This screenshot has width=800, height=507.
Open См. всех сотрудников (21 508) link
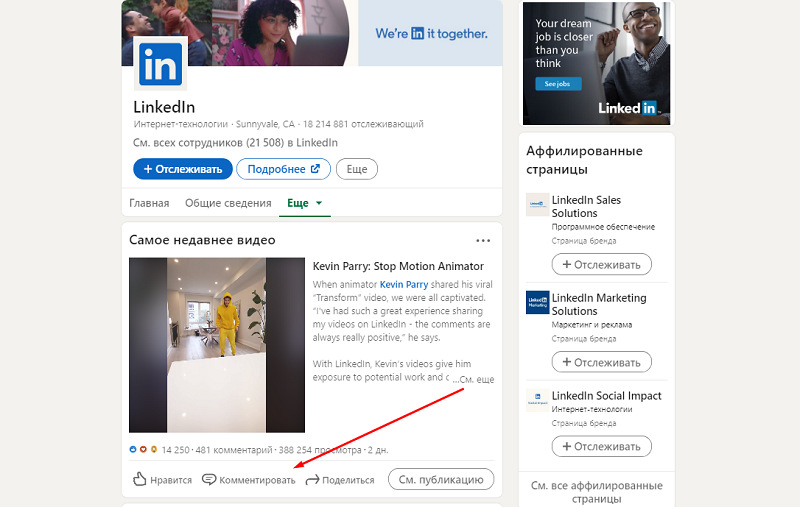tap(235, 143)
